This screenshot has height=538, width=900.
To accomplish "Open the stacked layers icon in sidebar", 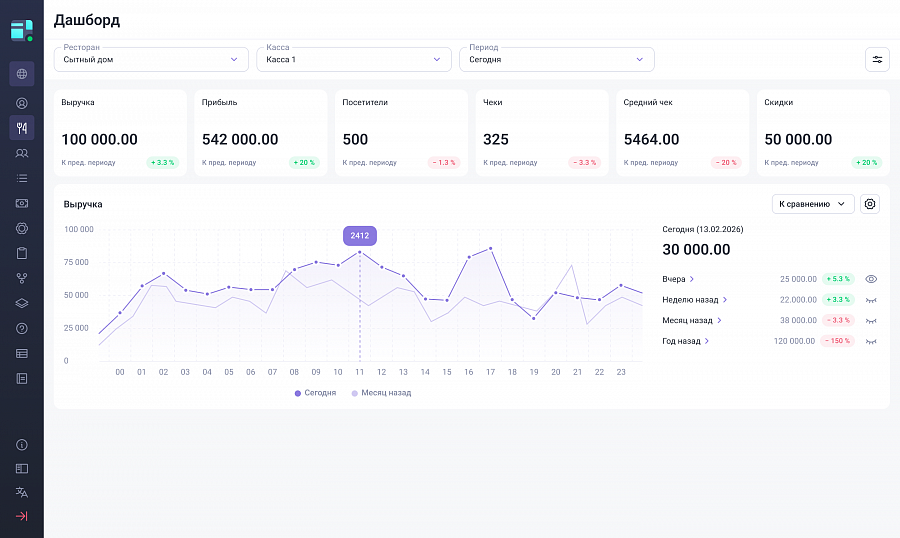I will [x=22, y=303].
